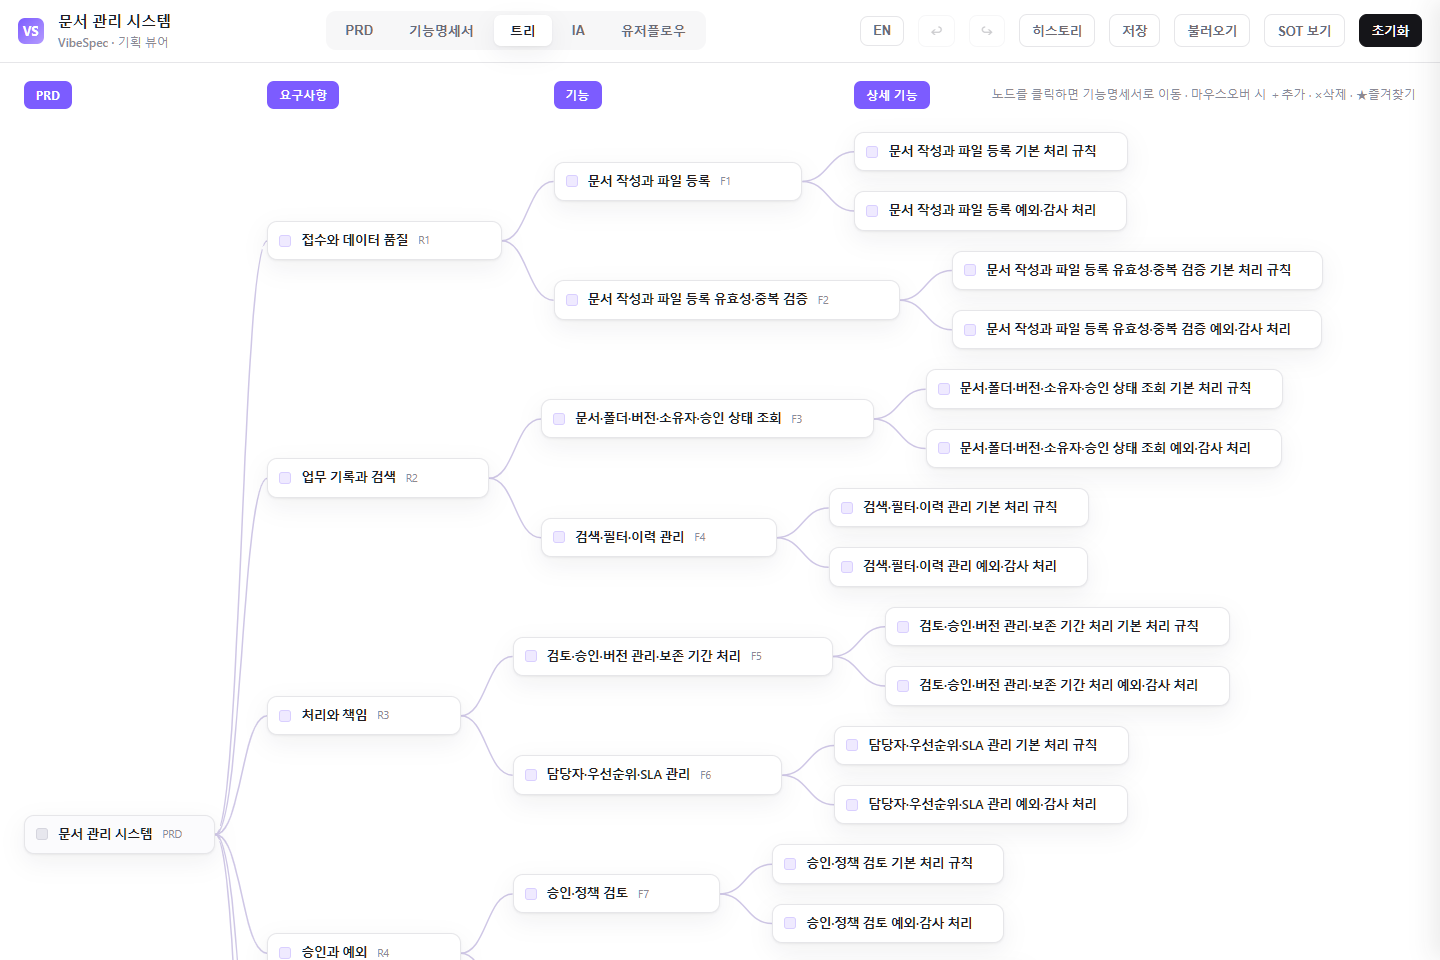This screenshot has height=960, width=1440.
Task: Toggle checkbox on 검색·필터·이력 관리 F4 node
Action: click(x=559, y=537)
